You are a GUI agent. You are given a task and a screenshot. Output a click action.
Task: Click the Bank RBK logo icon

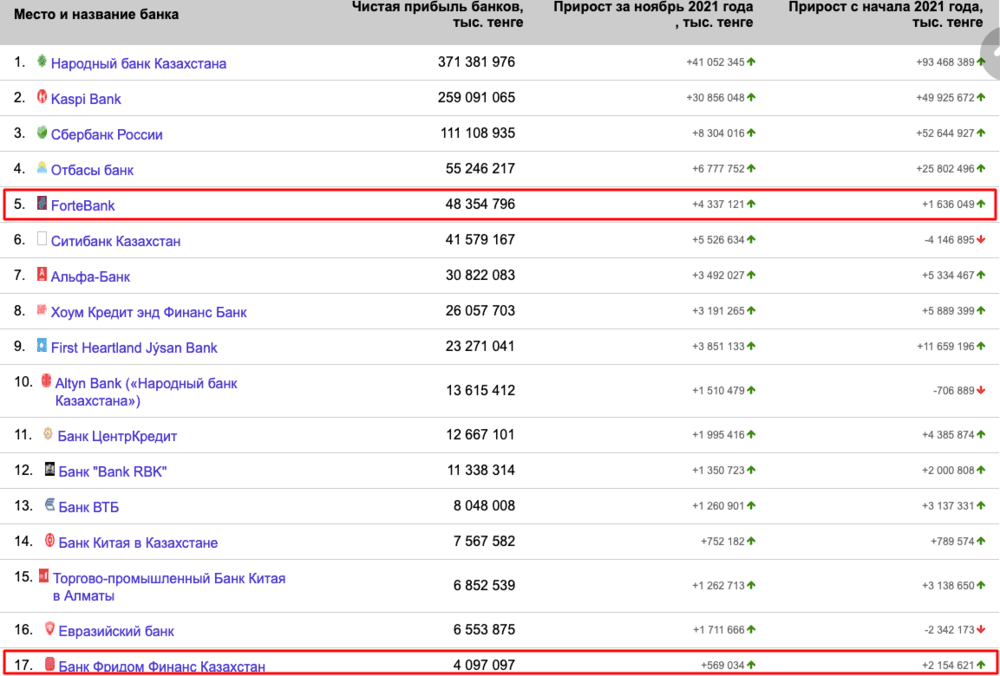pyautogui.click(x=50, y=469)
